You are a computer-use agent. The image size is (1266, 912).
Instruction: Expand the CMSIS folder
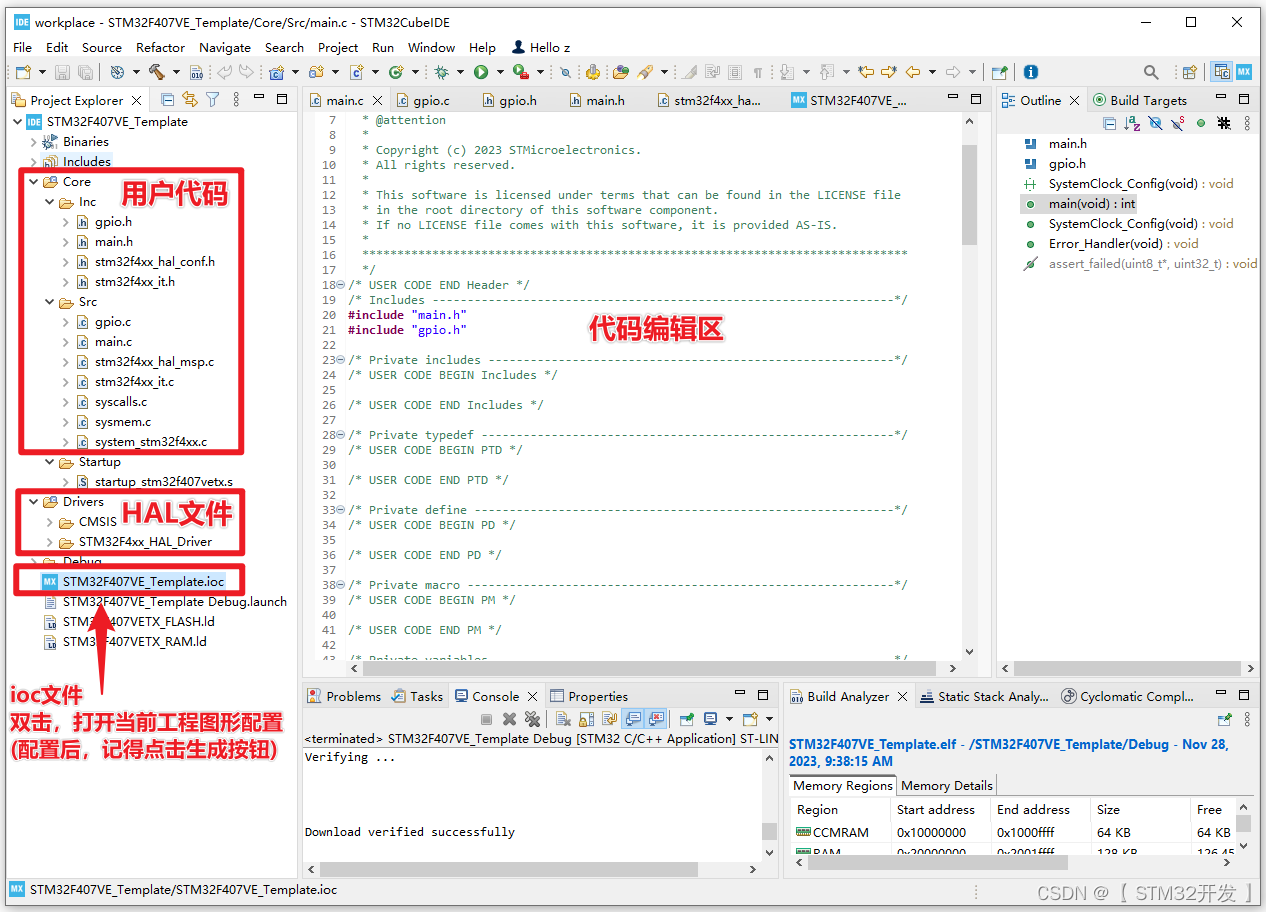(49, 522)
